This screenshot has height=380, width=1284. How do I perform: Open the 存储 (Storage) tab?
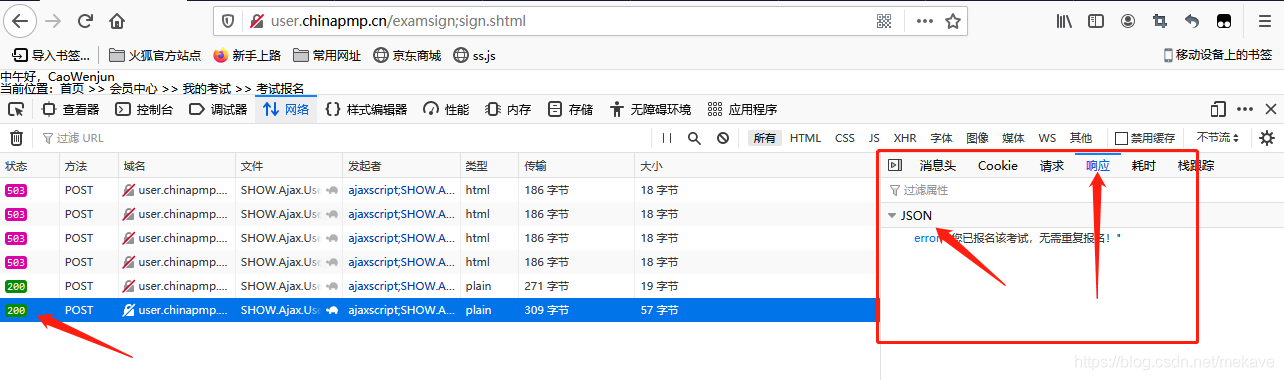[x=571, y=109]
